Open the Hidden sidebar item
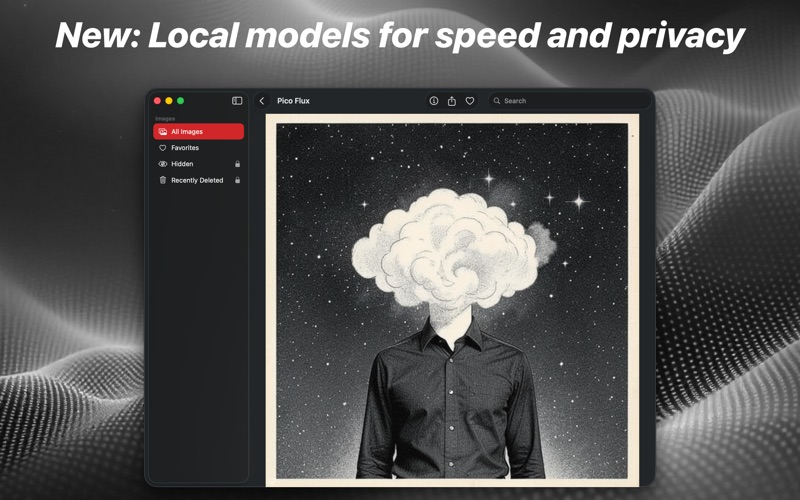The image size is (800, 500). [182, 164]
